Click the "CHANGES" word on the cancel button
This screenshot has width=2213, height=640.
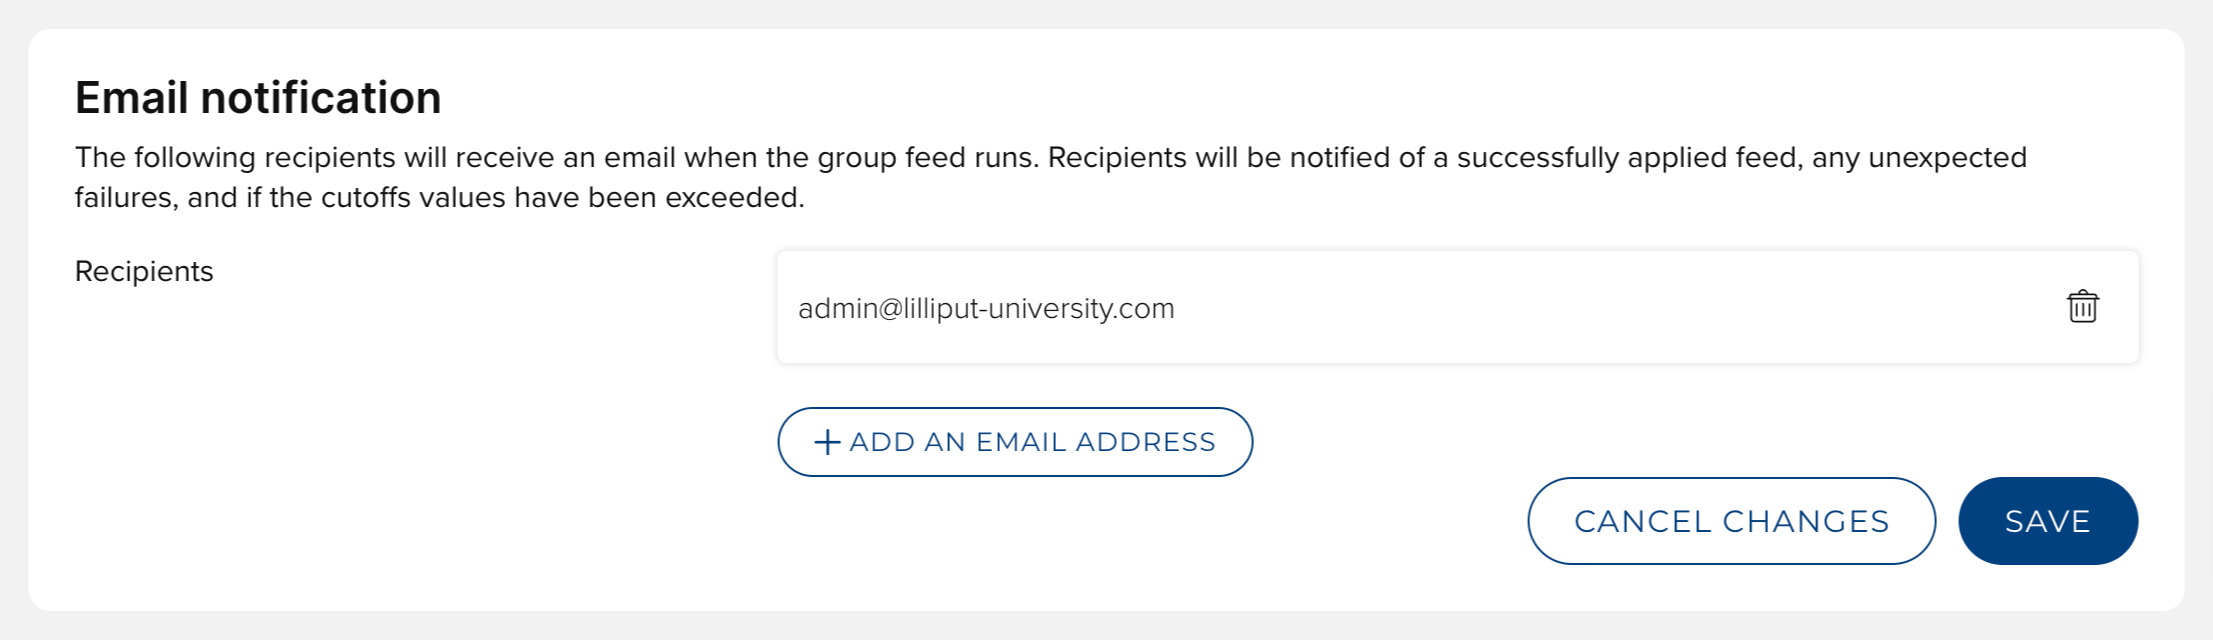click(1806, 521)
